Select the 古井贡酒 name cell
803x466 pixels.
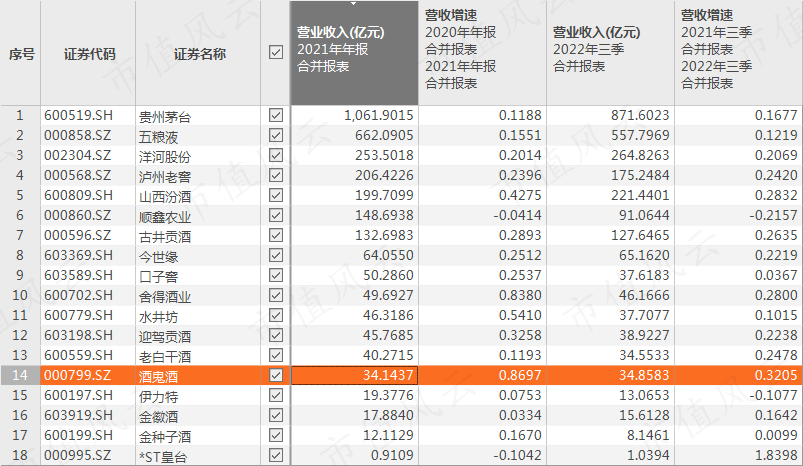198,236
